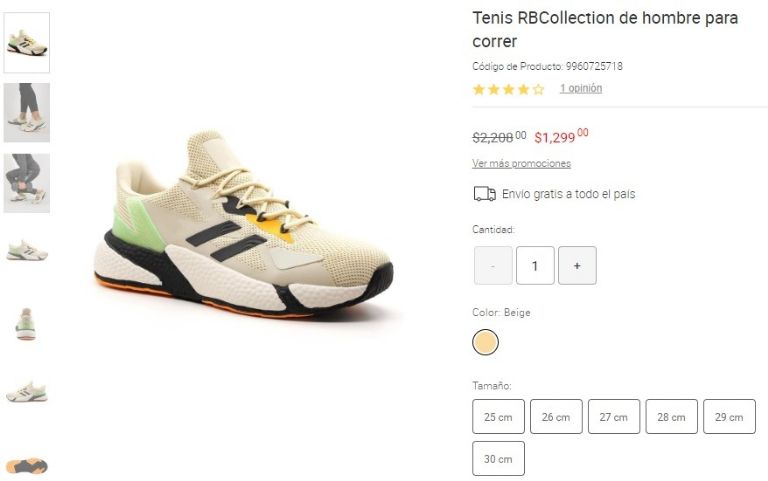Choose the 26 cm size option
768x481 pixels.
tap(556, 417)
